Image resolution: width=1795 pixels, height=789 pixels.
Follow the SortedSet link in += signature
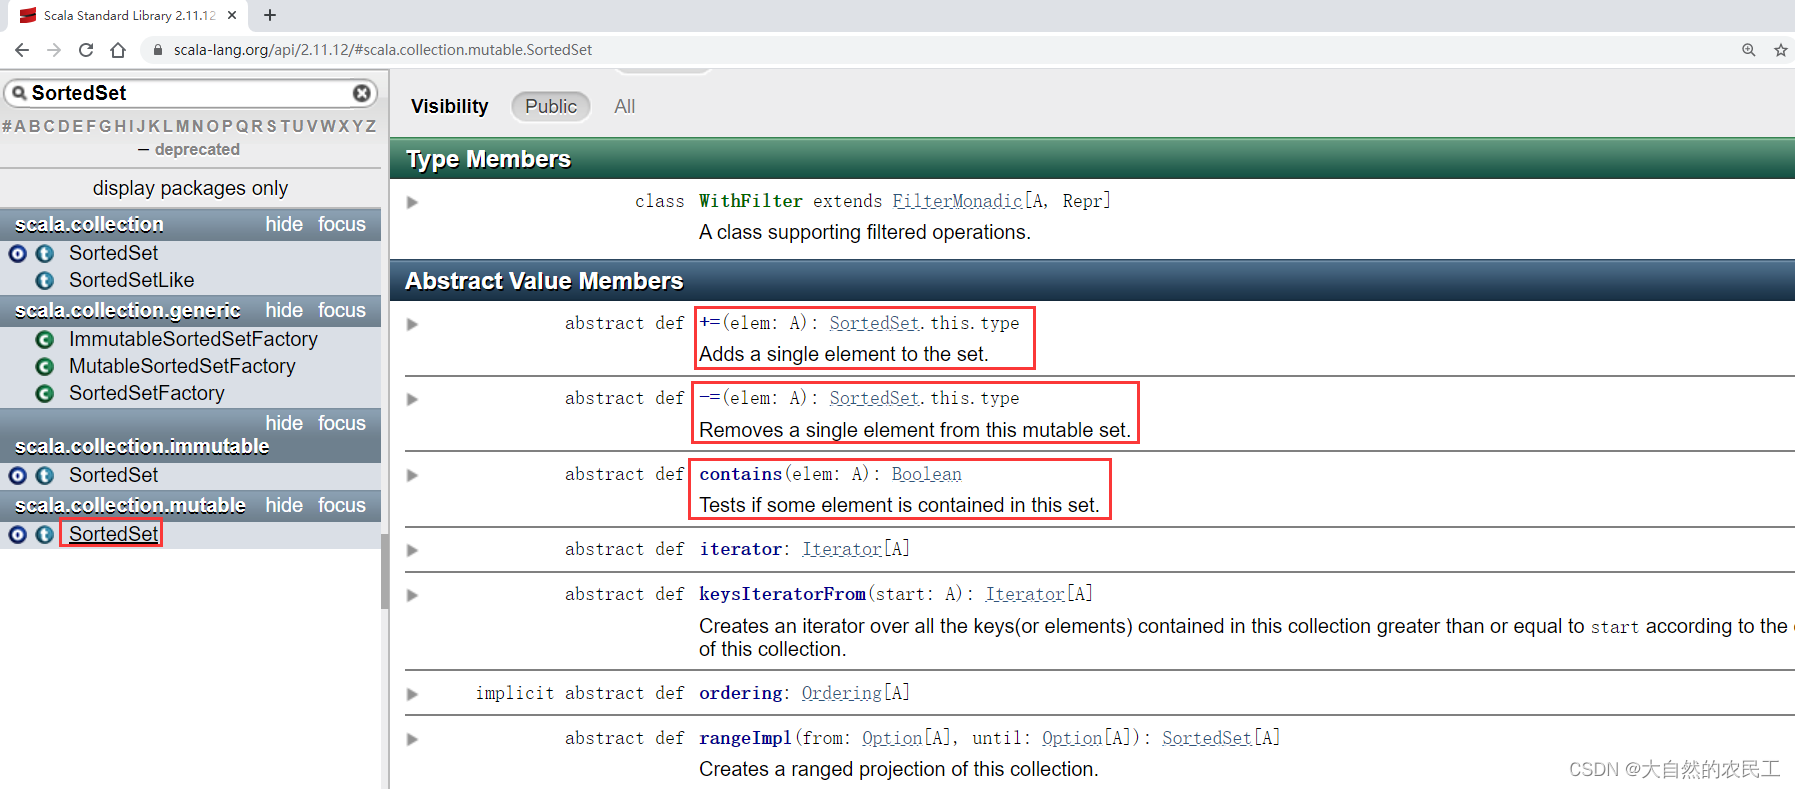[874, 323]
